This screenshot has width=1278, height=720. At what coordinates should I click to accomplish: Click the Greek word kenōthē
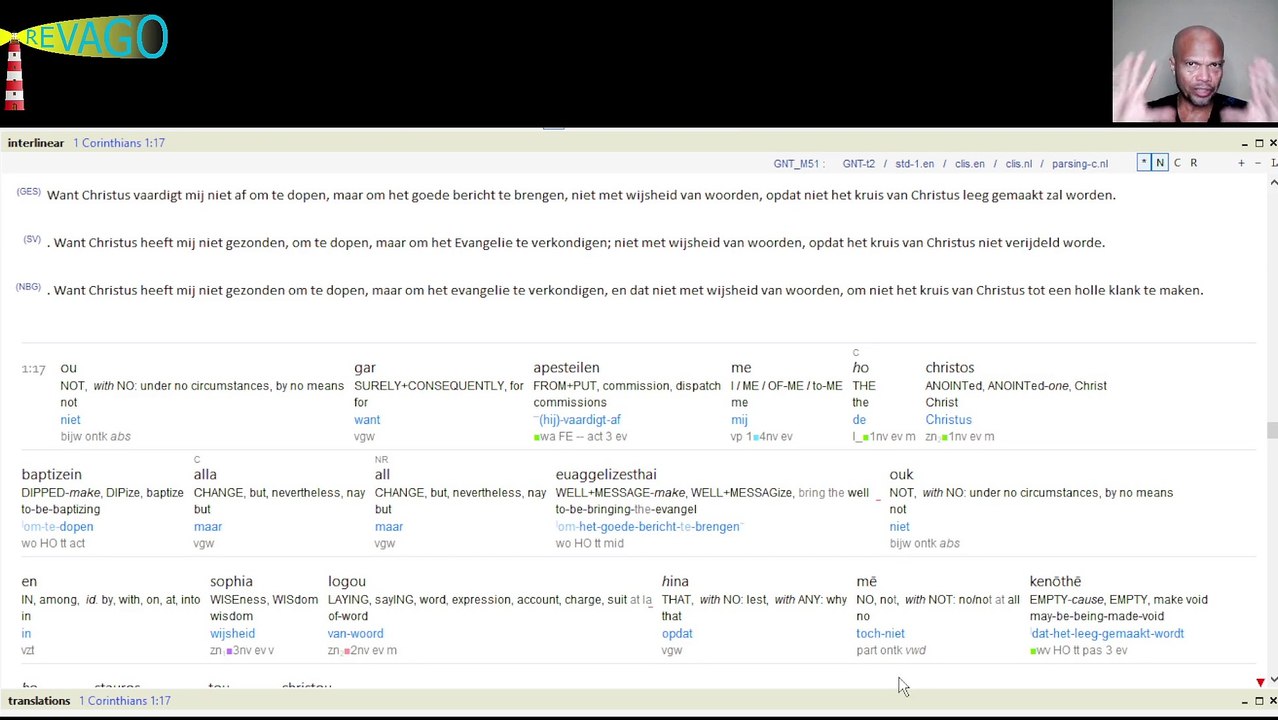[1055, 582]
